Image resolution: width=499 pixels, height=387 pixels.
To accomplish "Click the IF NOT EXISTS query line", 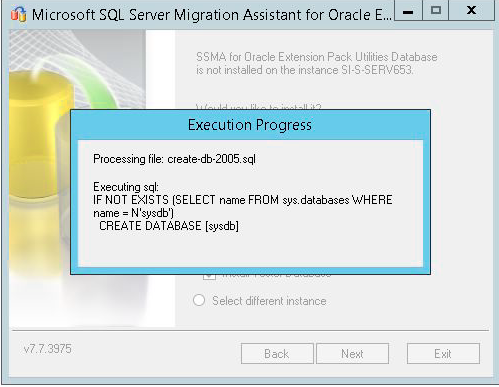I will pyautogui.click(x=243, y=200).
